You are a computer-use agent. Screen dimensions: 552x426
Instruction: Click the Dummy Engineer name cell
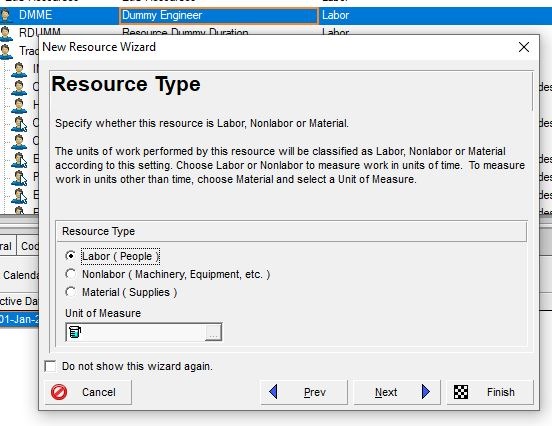coord(219,15)
